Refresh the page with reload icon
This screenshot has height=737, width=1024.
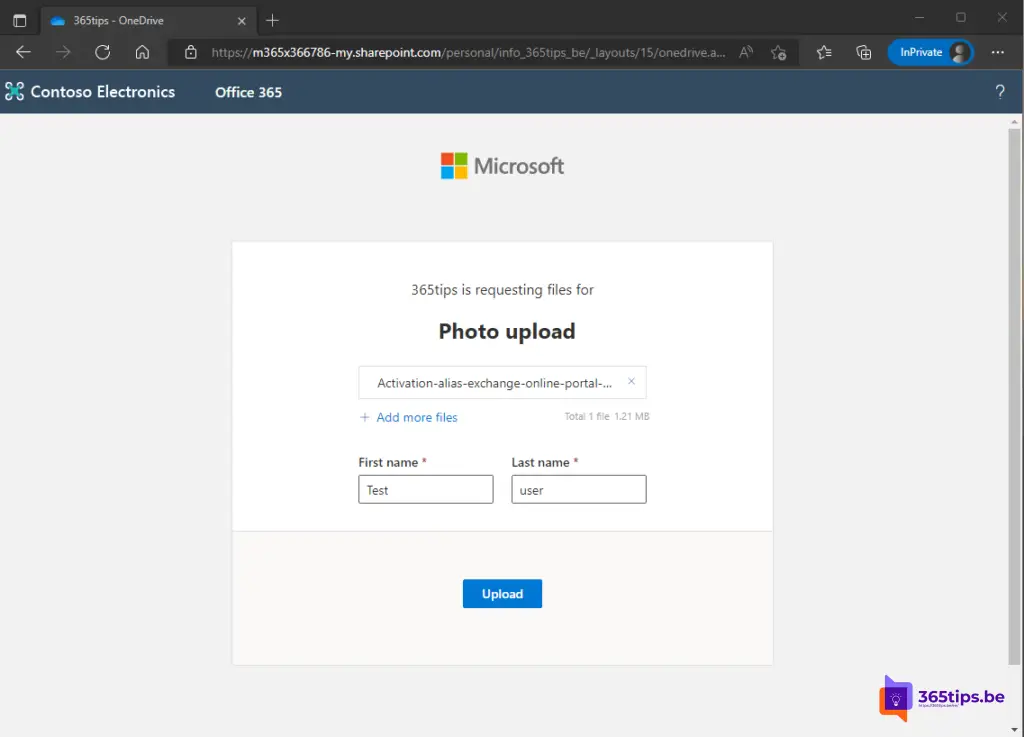pos(102,53)
